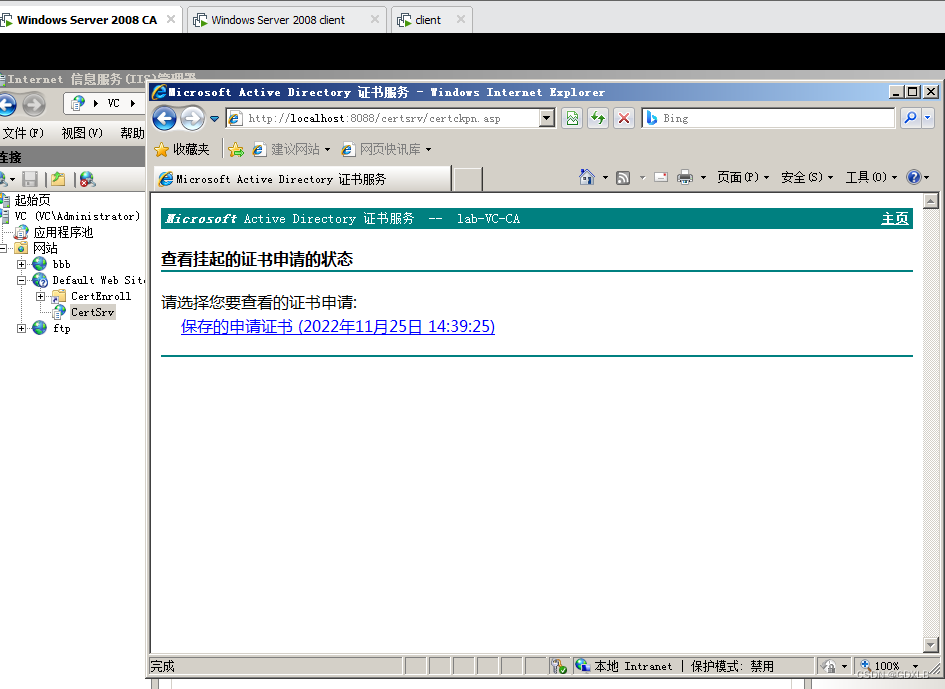Select the VC (VC\Administrator) server node
This screenshot has width=945, height=689.
click(77, 216)
